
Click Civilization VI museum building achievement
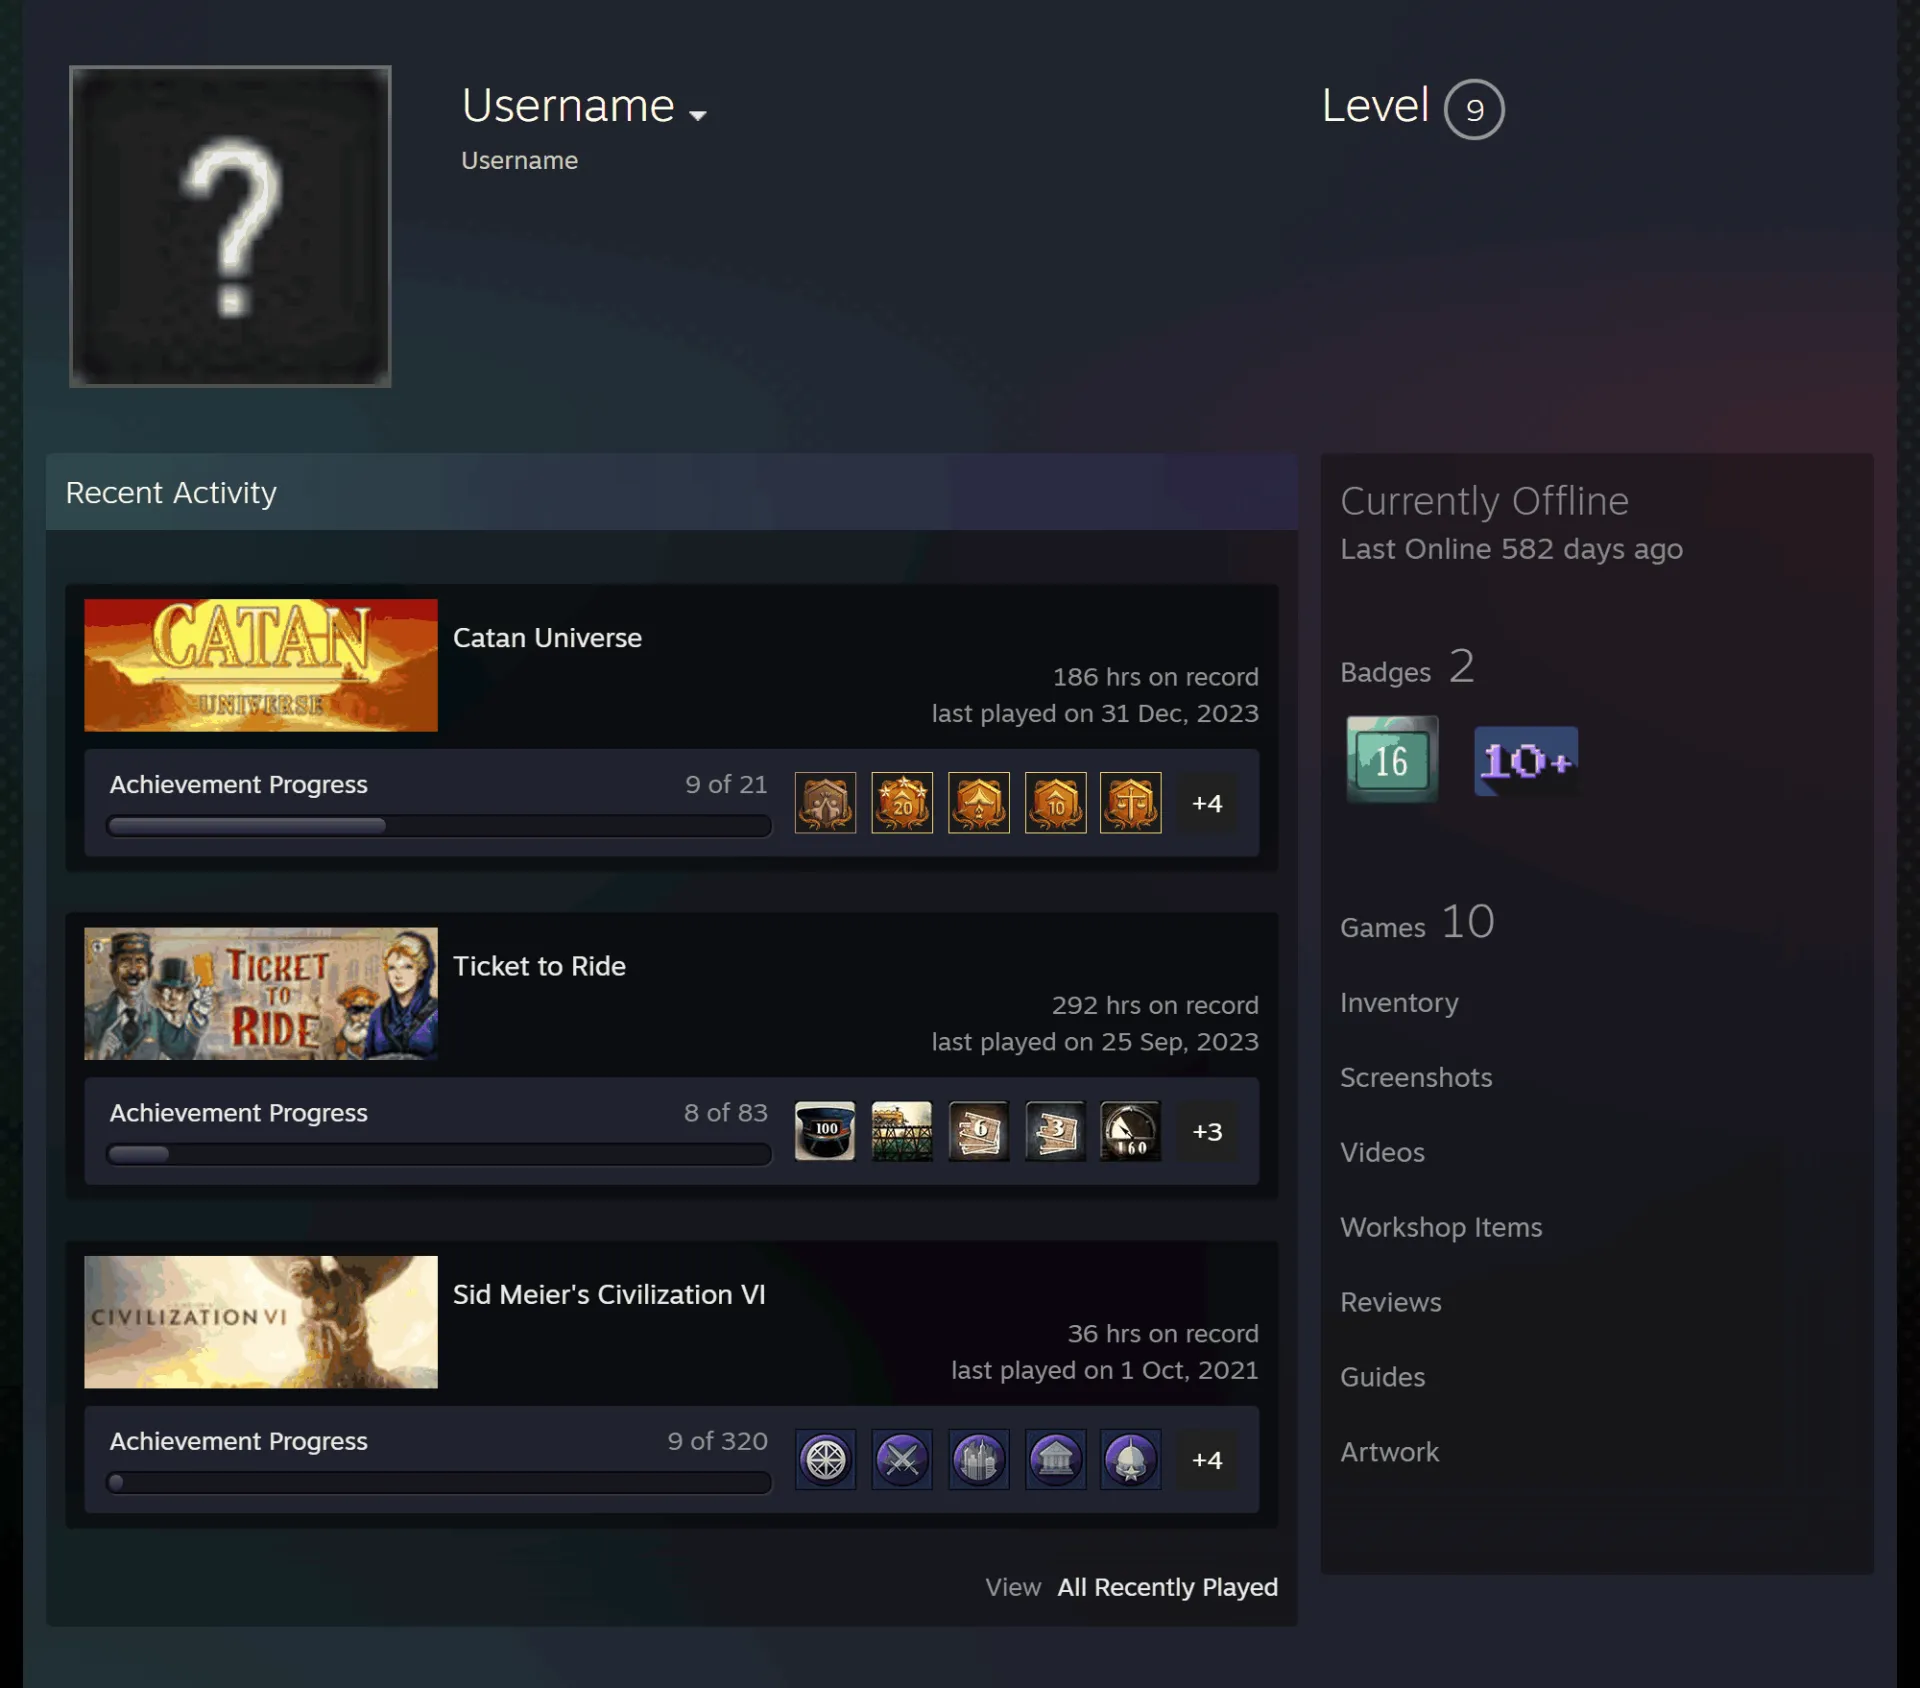click(1055, 1460)
